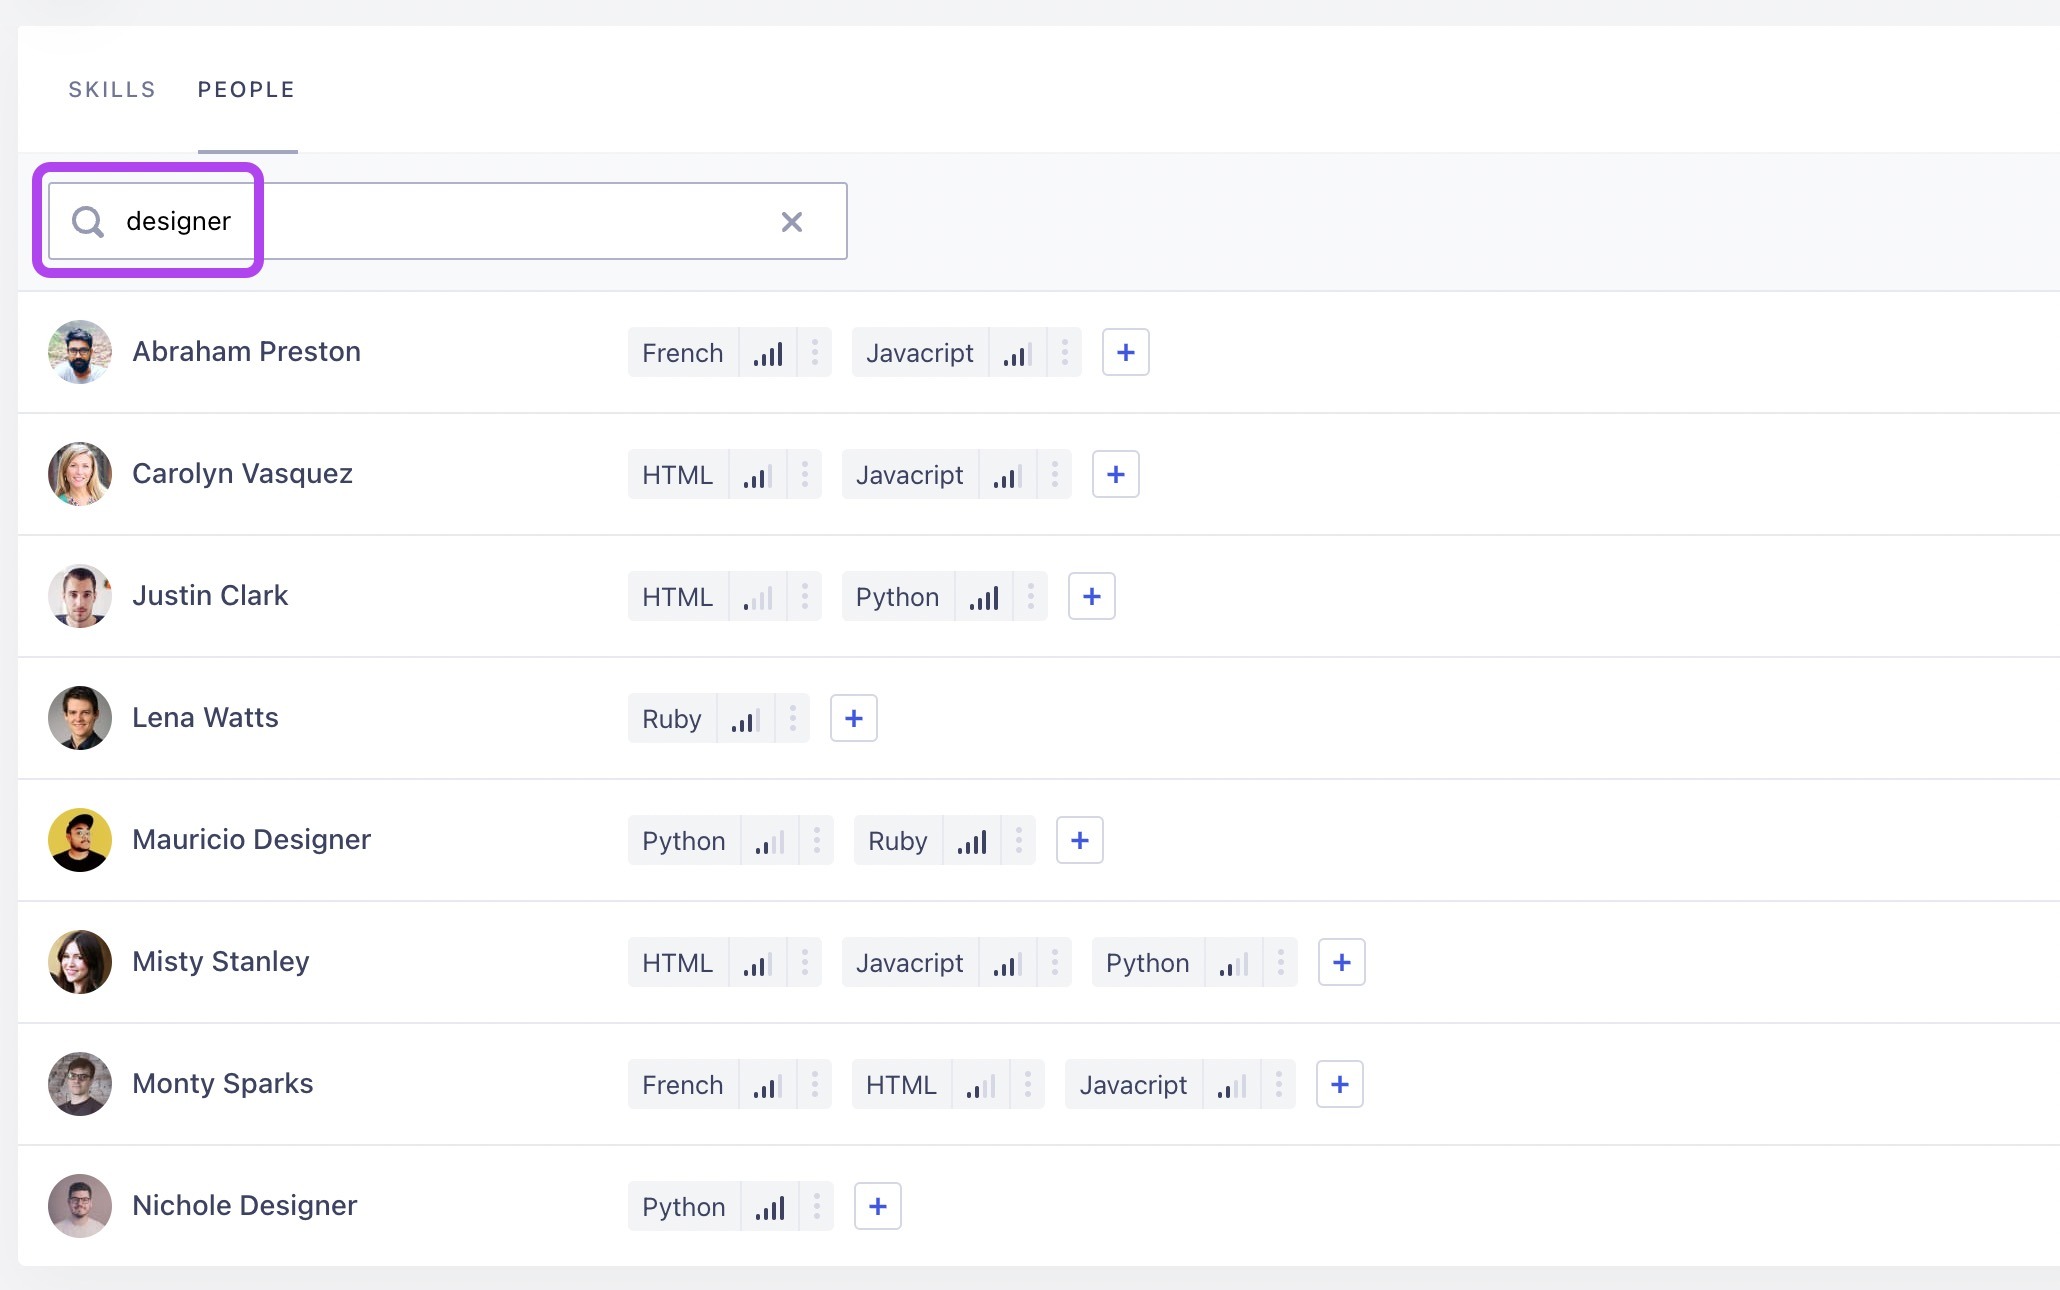Click the level bars on Misty's Javacript skill
The image size is (2060, 1290).
[x=1005, y=962]
